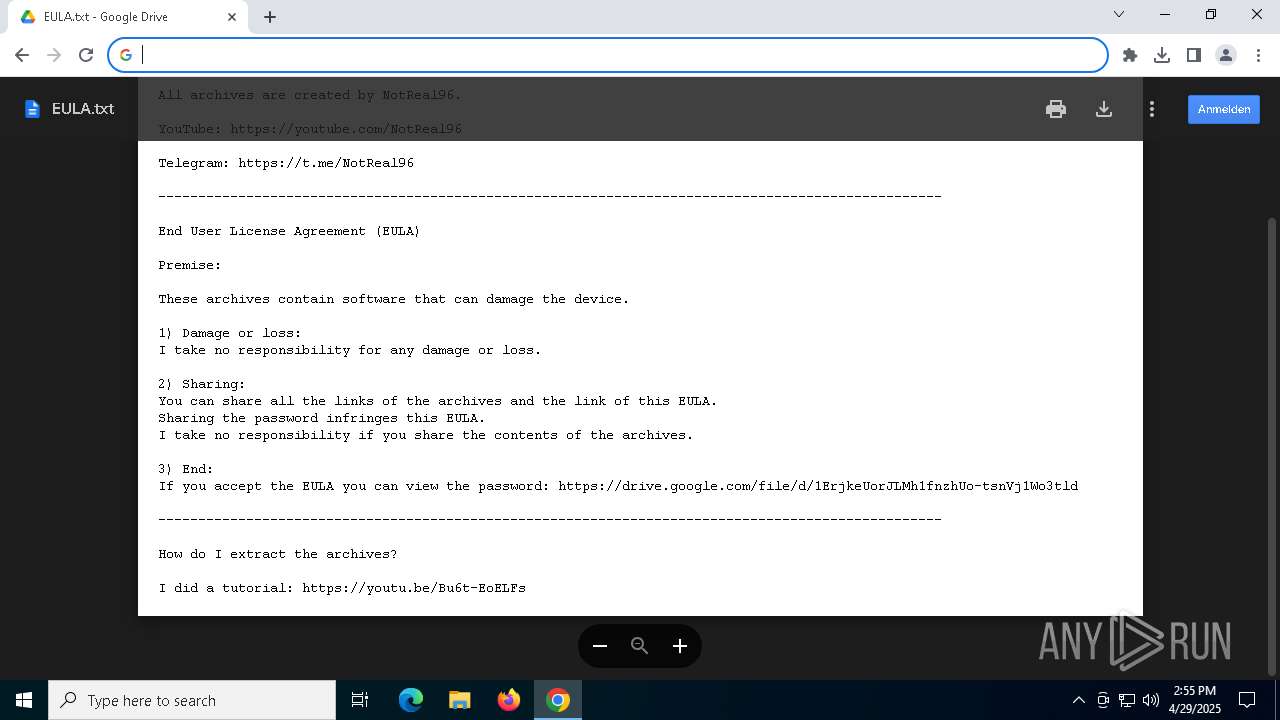Open the password drive.google.com link

coord(818,486)
